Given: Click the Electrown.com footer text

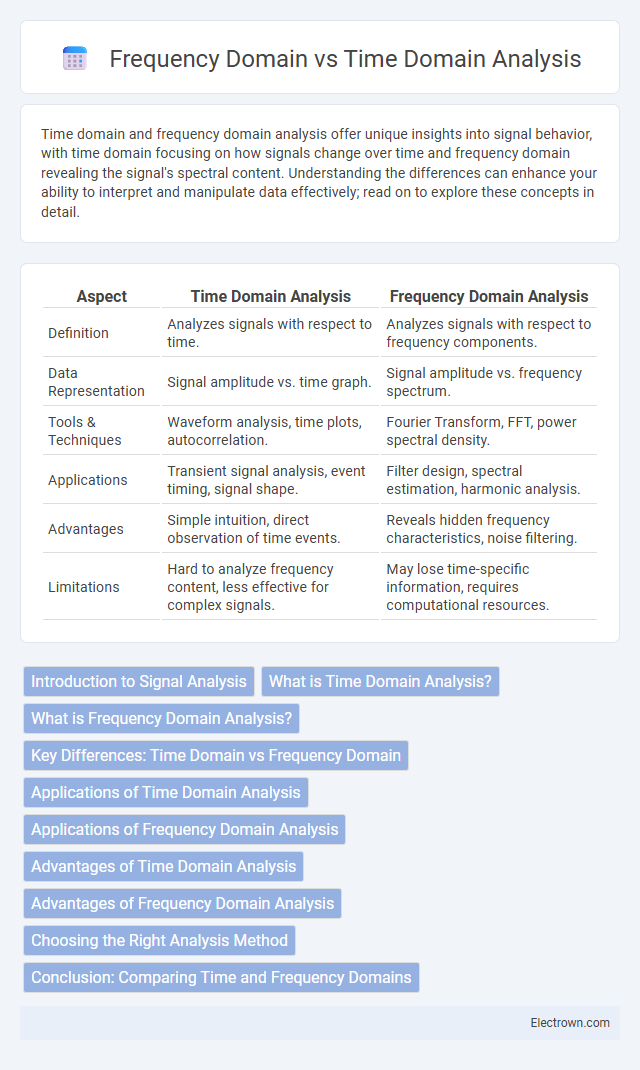Looking at the screenshot, I should (x=570, y=1022).
